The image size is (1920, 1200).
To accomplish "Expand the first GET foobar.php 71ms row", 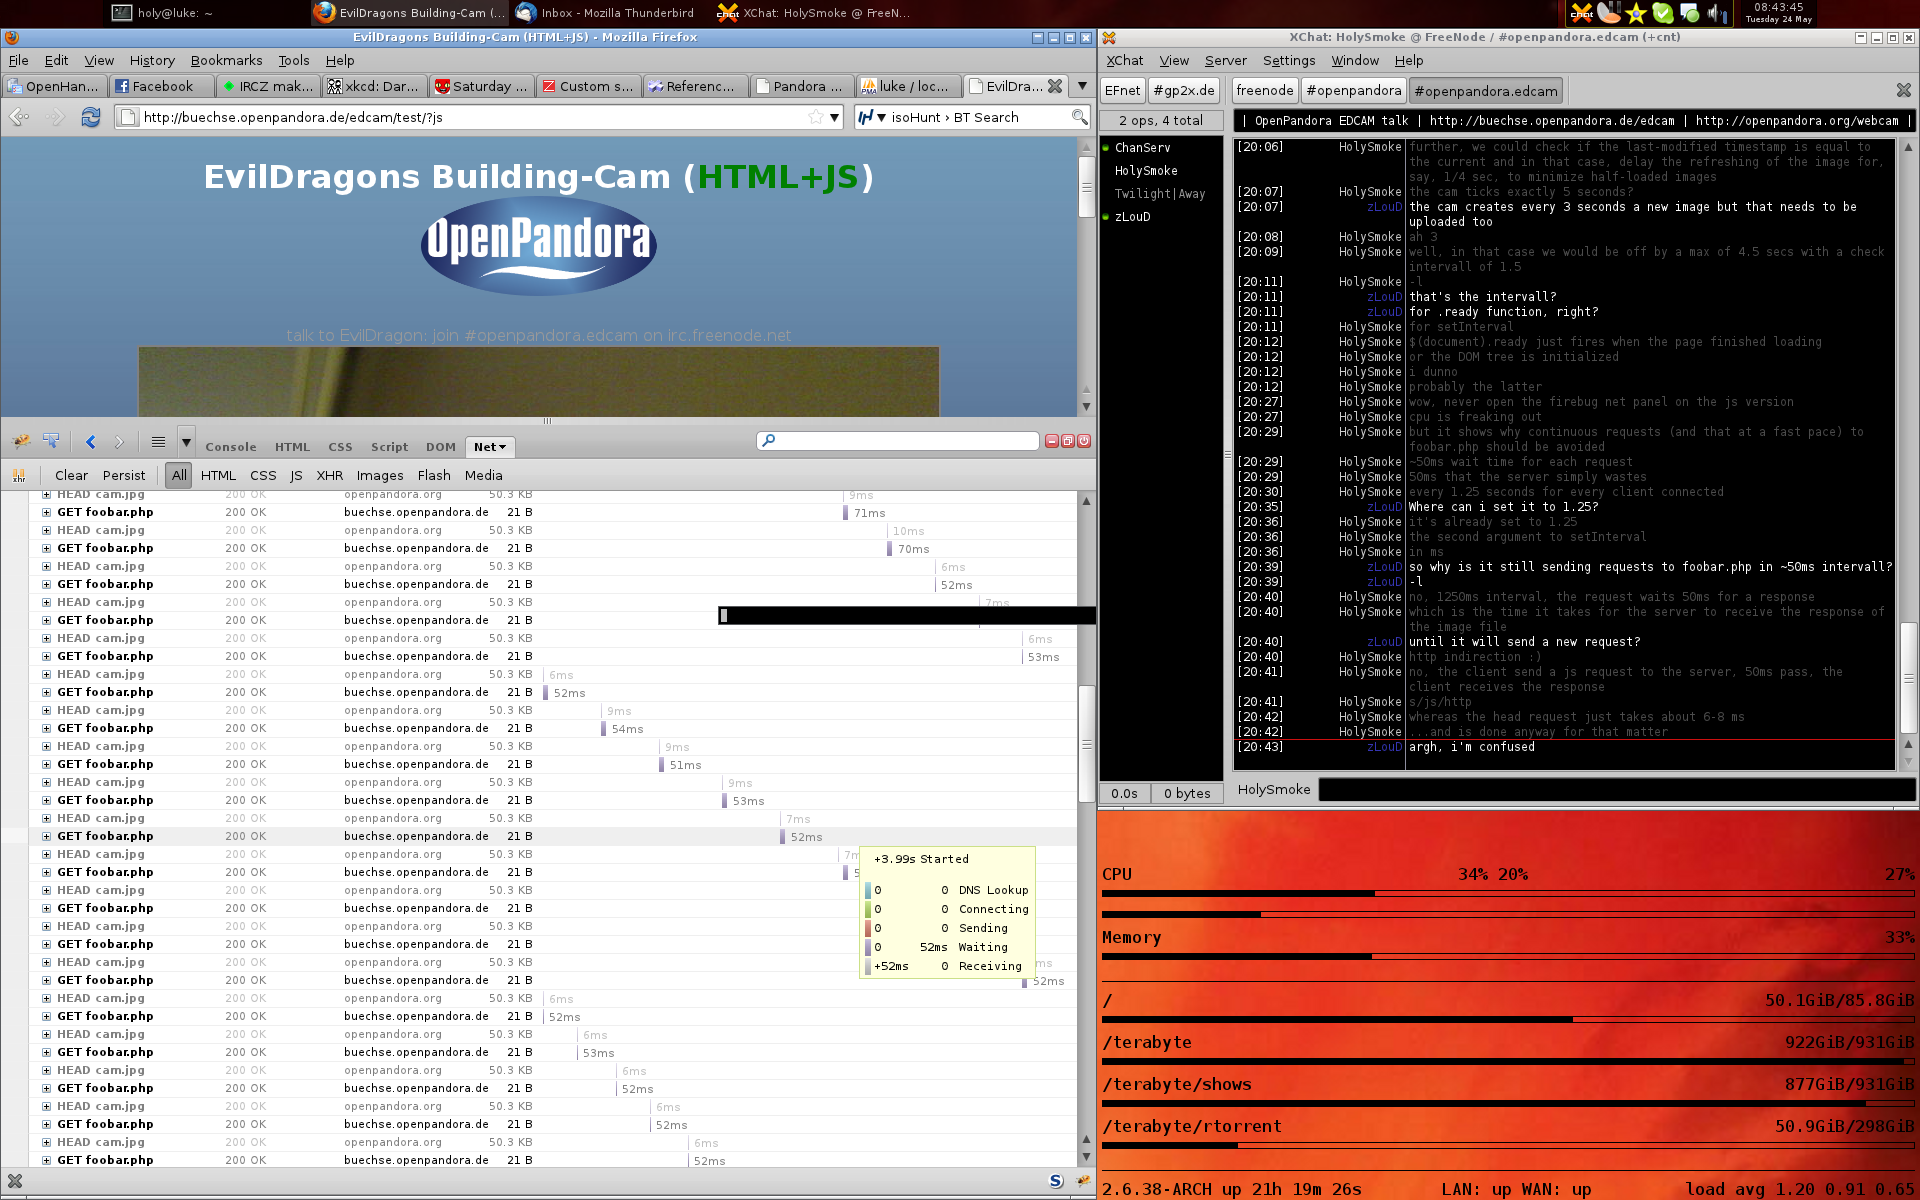I will [x=46, y=512].
